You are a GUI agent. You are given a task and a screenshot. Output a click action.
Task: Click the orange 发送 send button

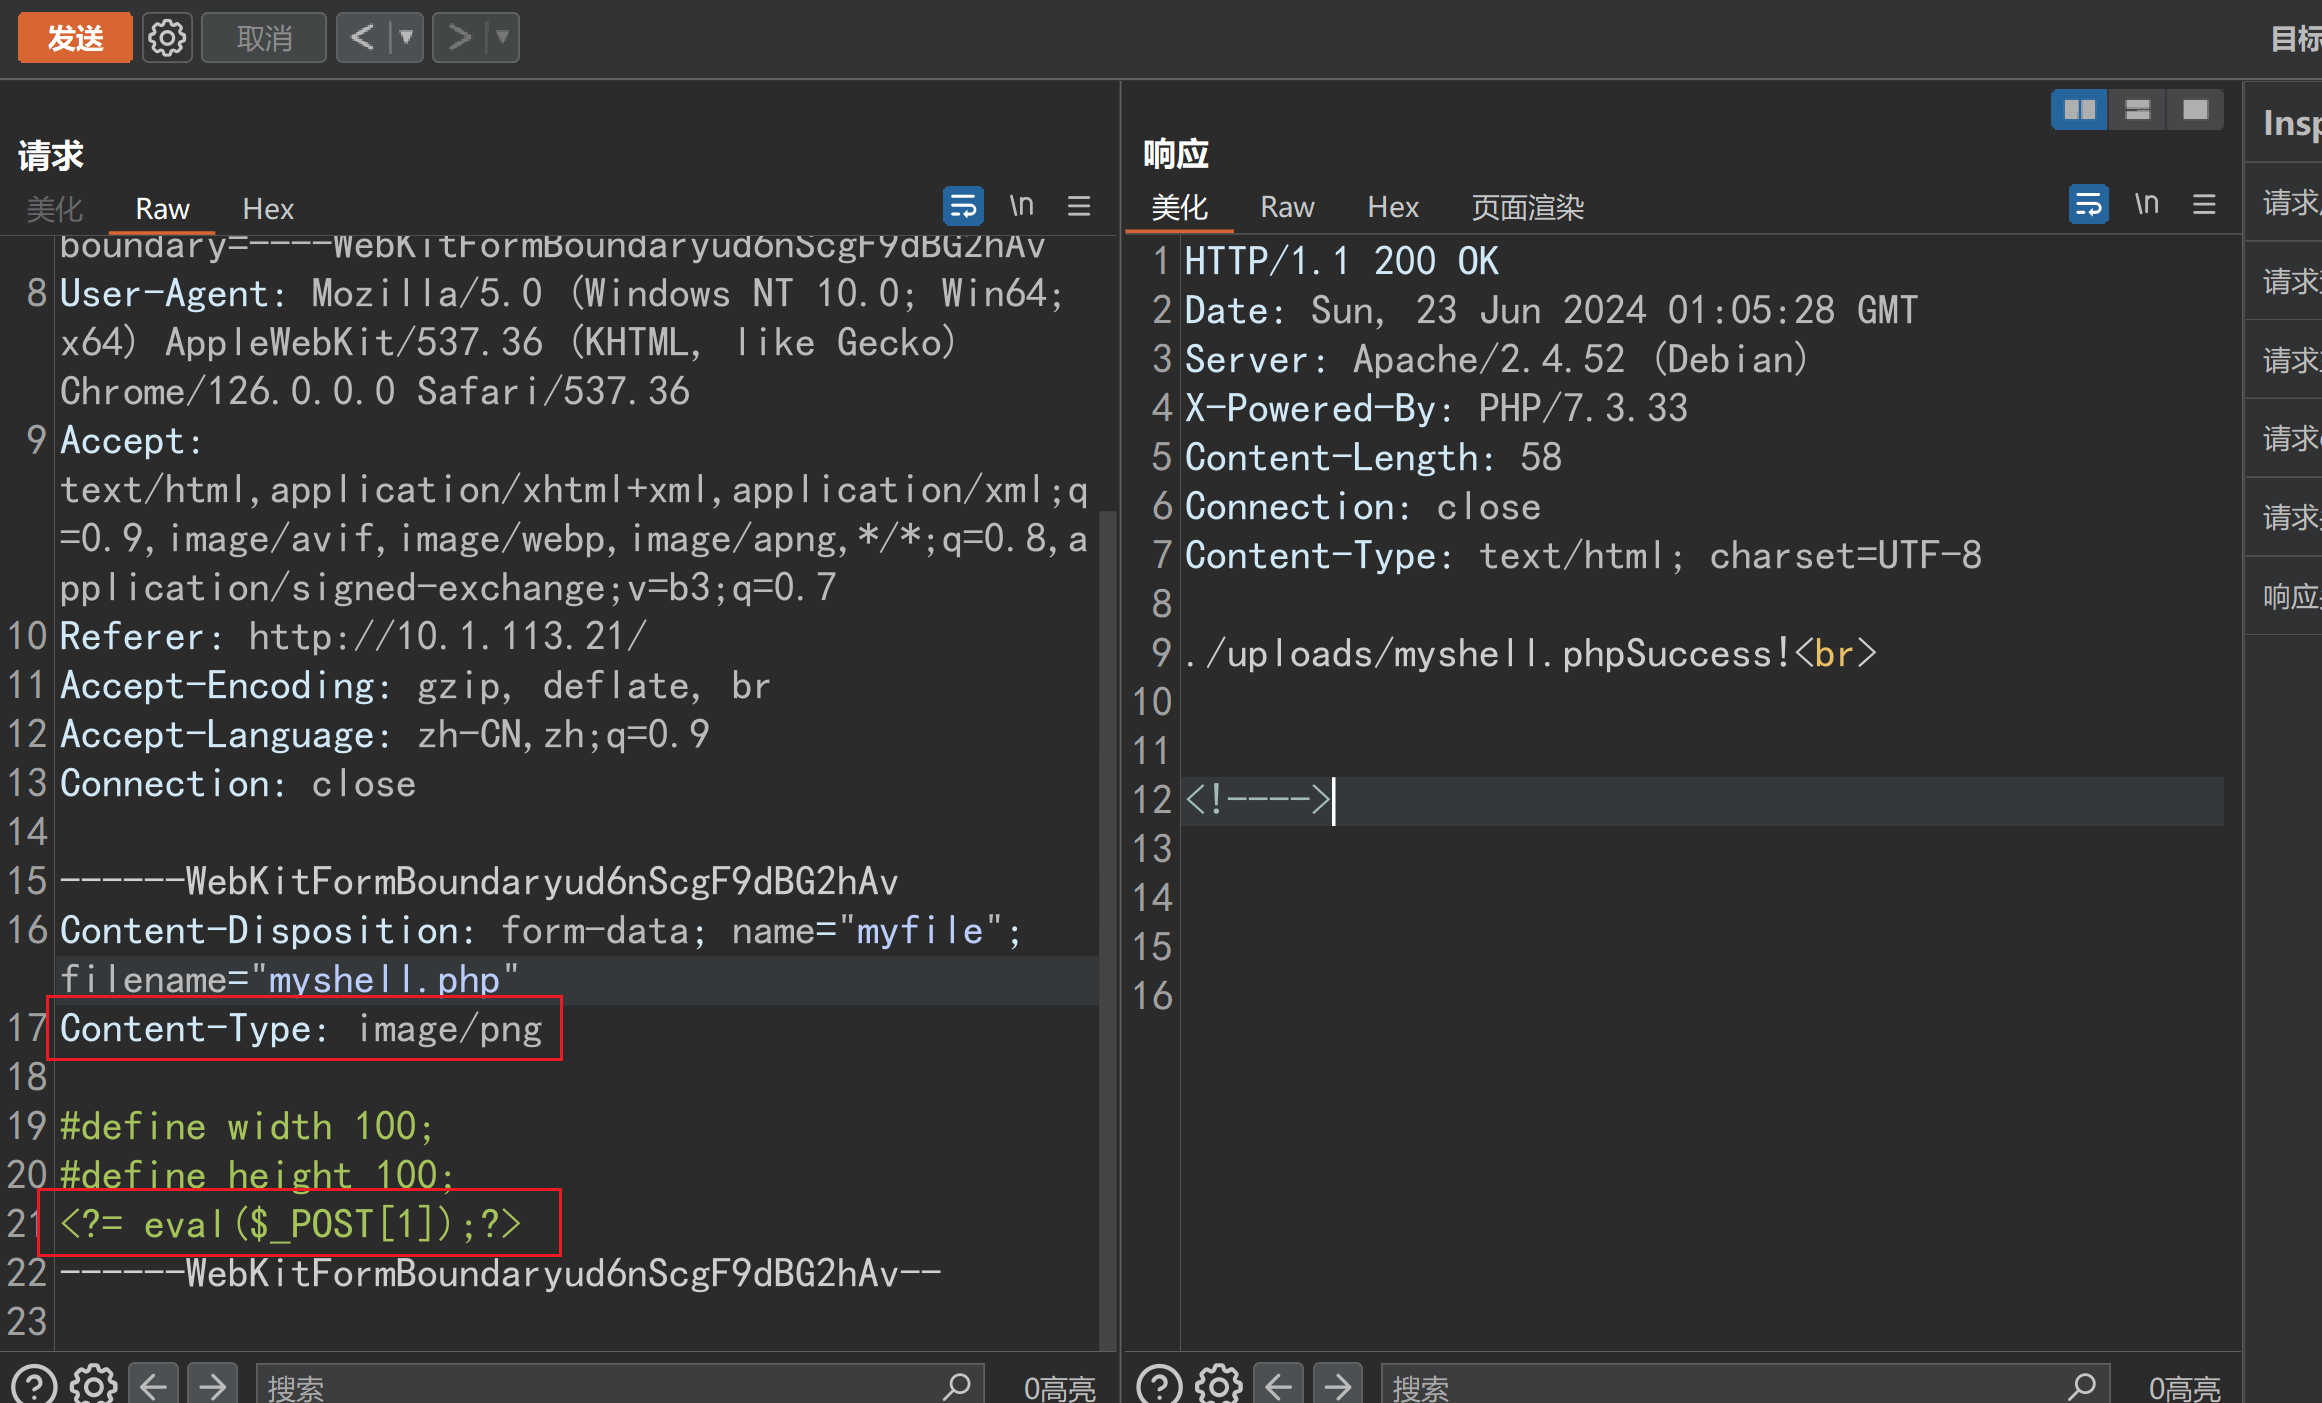click(75, 38)
